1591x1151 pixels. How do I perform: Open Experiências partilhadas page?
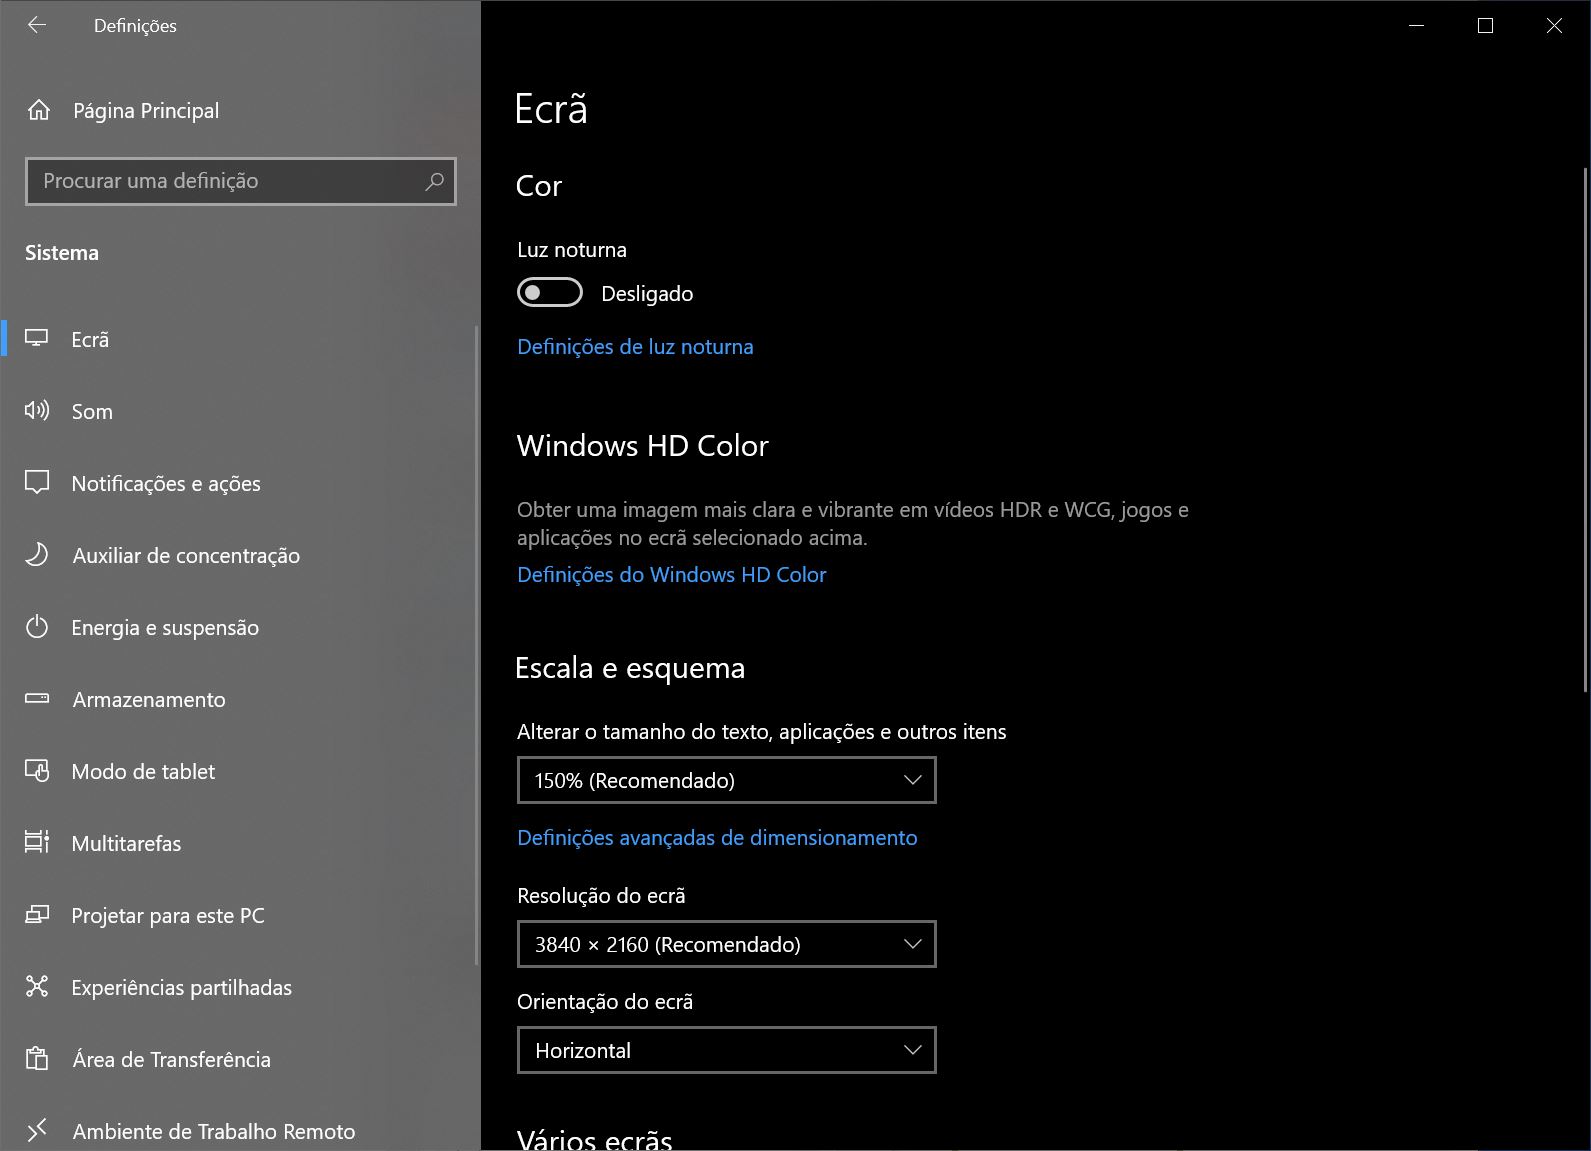(x=240, y=987)
